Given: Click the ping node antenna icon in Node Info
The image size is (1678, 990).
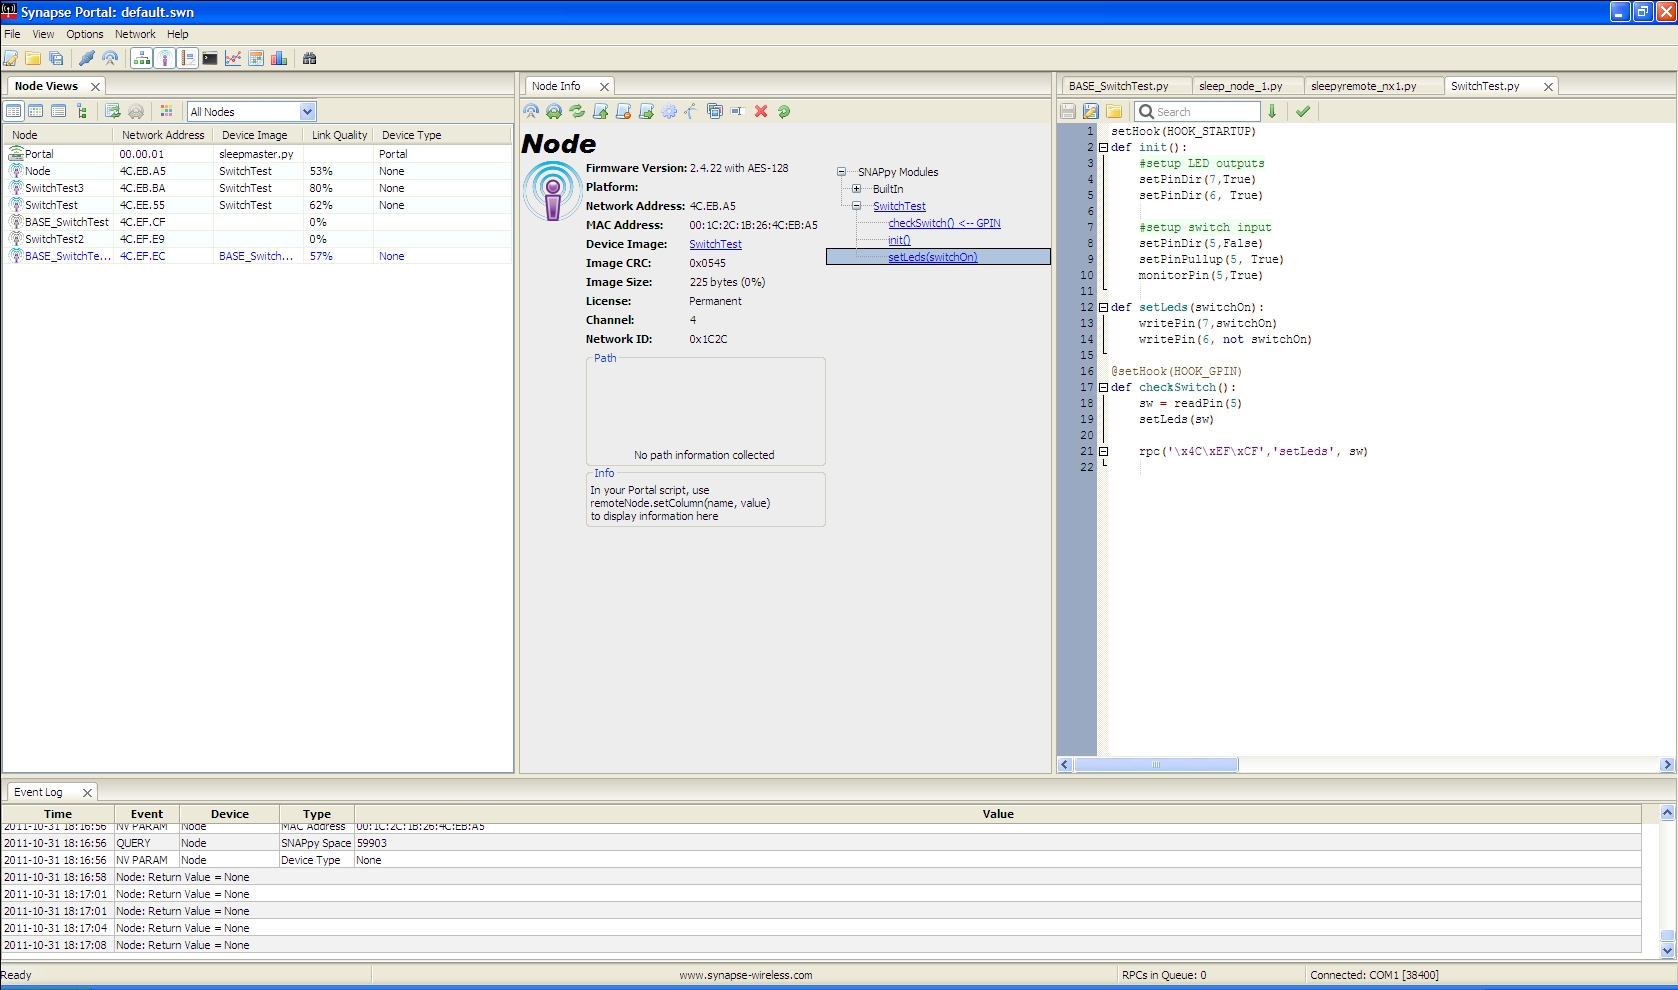Looking at the screenshot, I should 531,111.
